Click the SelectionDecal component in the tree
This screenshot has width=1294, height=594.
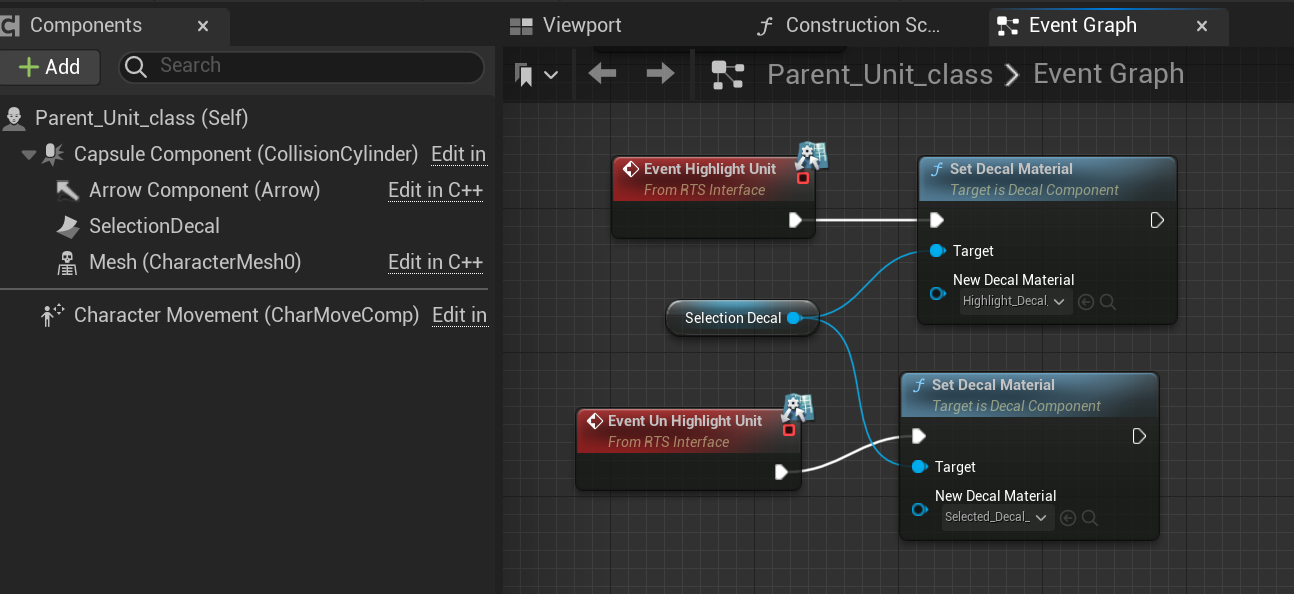click(x=154, y=226)
